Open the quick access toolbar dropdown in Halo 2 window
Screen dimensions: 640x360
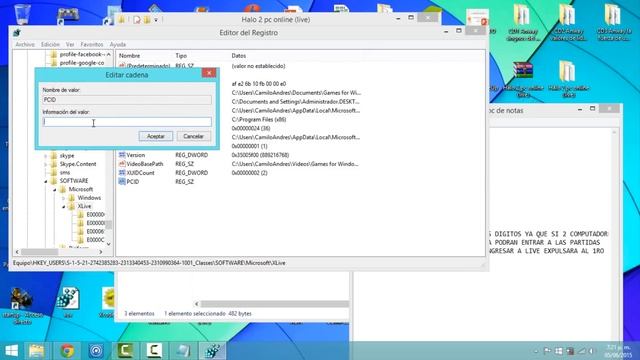[x=156, y=20]
